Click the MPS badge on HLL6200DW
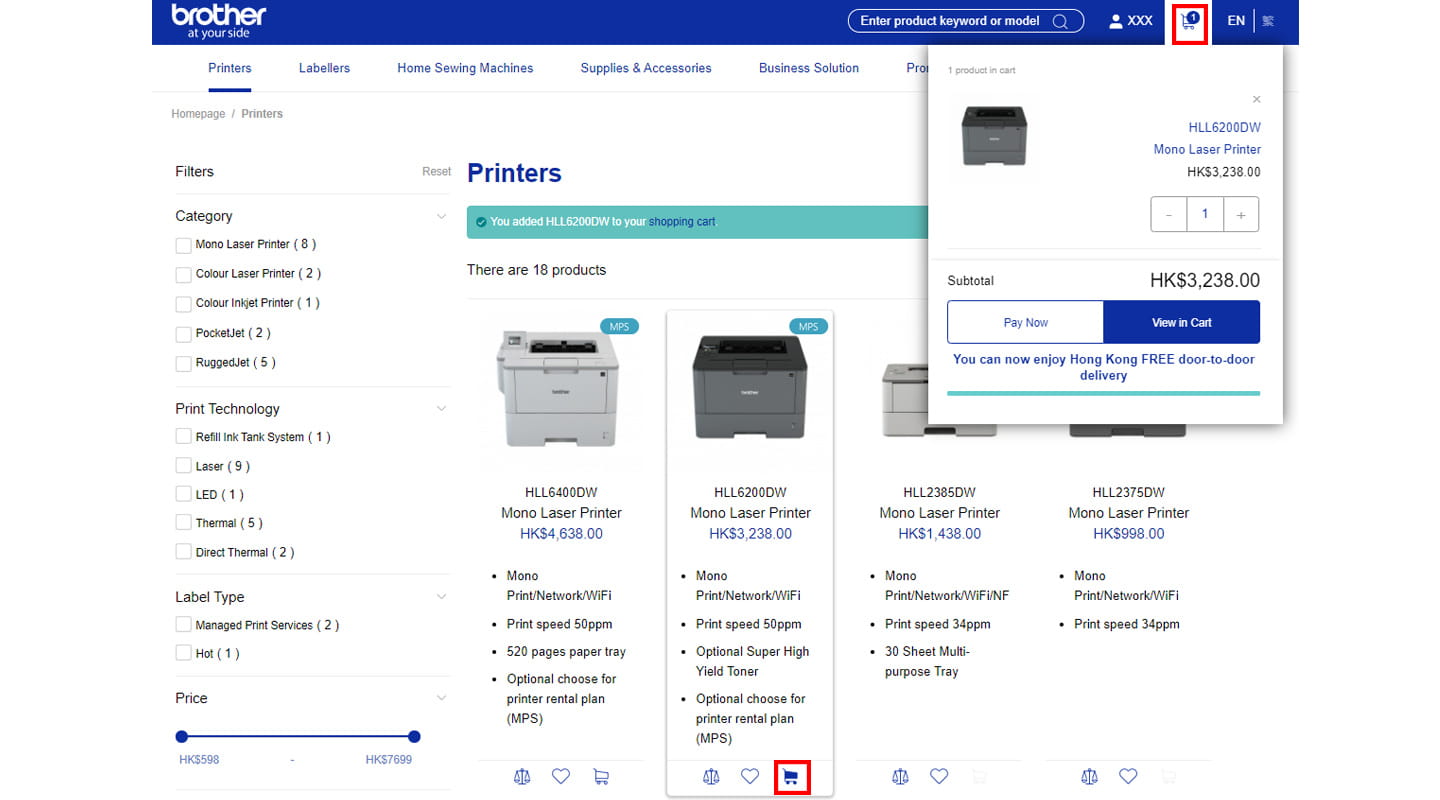 coord(808,326)
